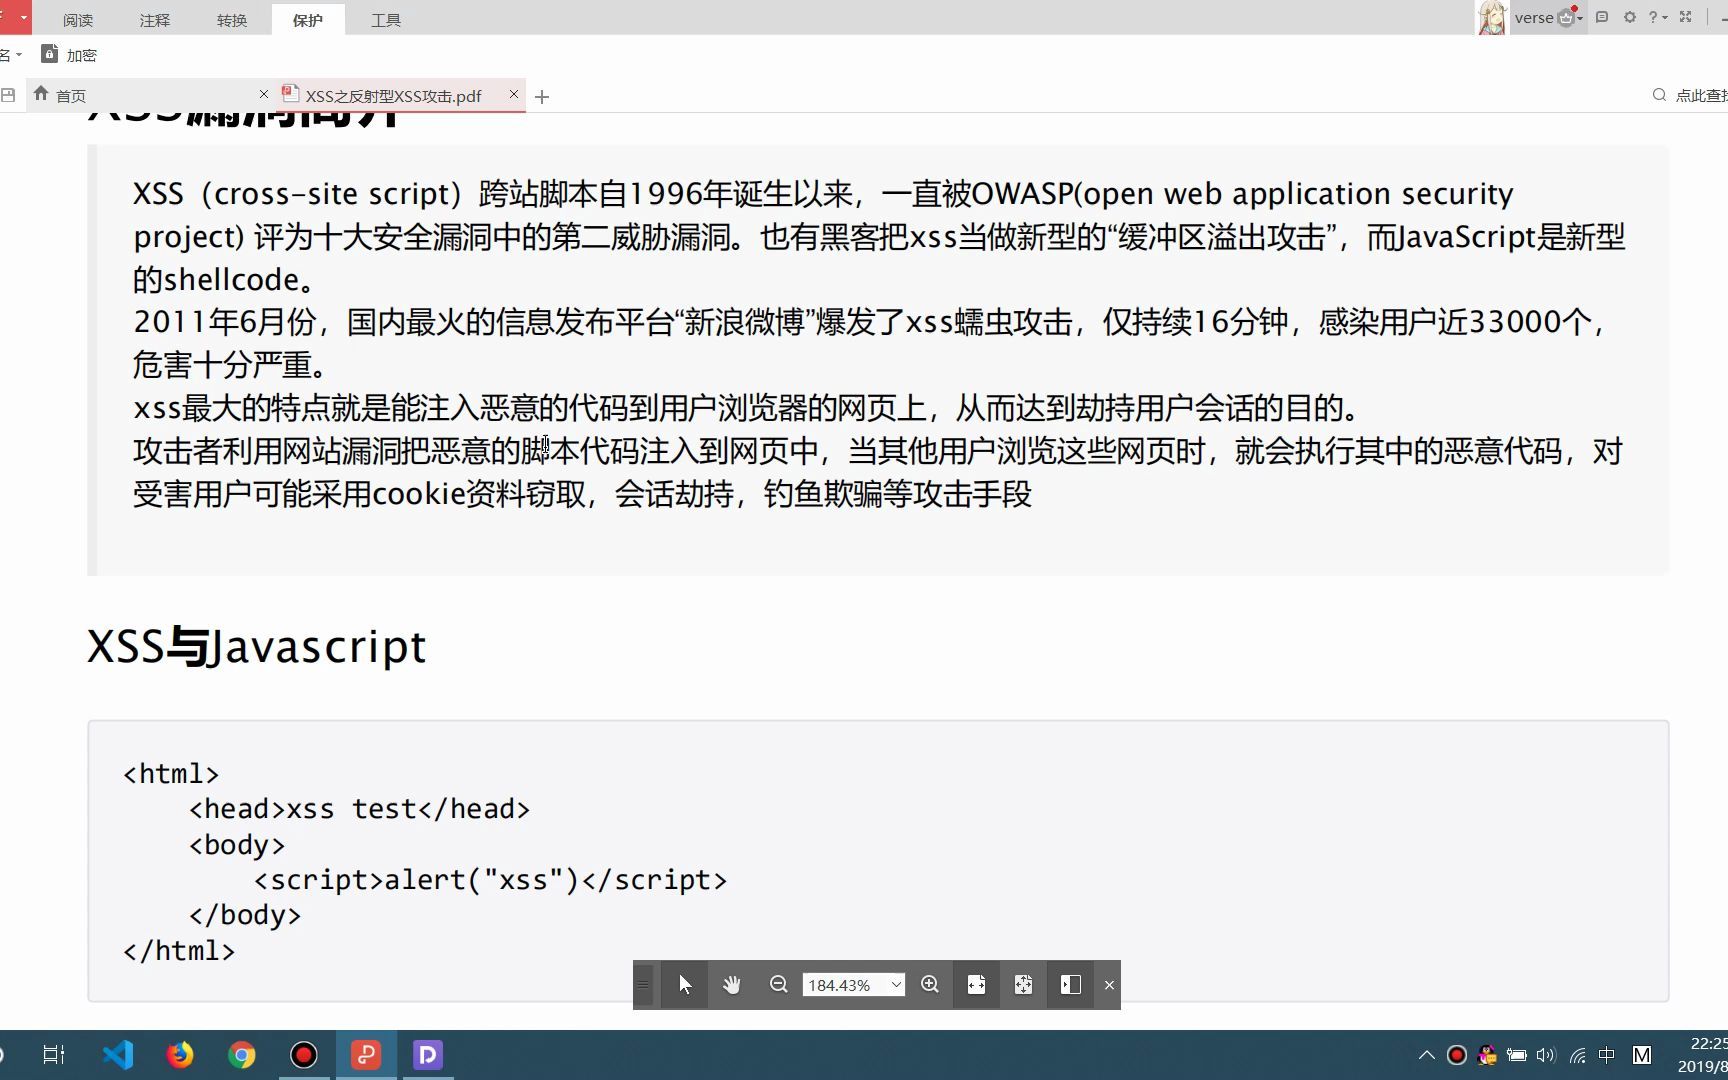This screenshot has width=1728, height=1080.
Task: Open the verse user avatar
Action: 1492,18
